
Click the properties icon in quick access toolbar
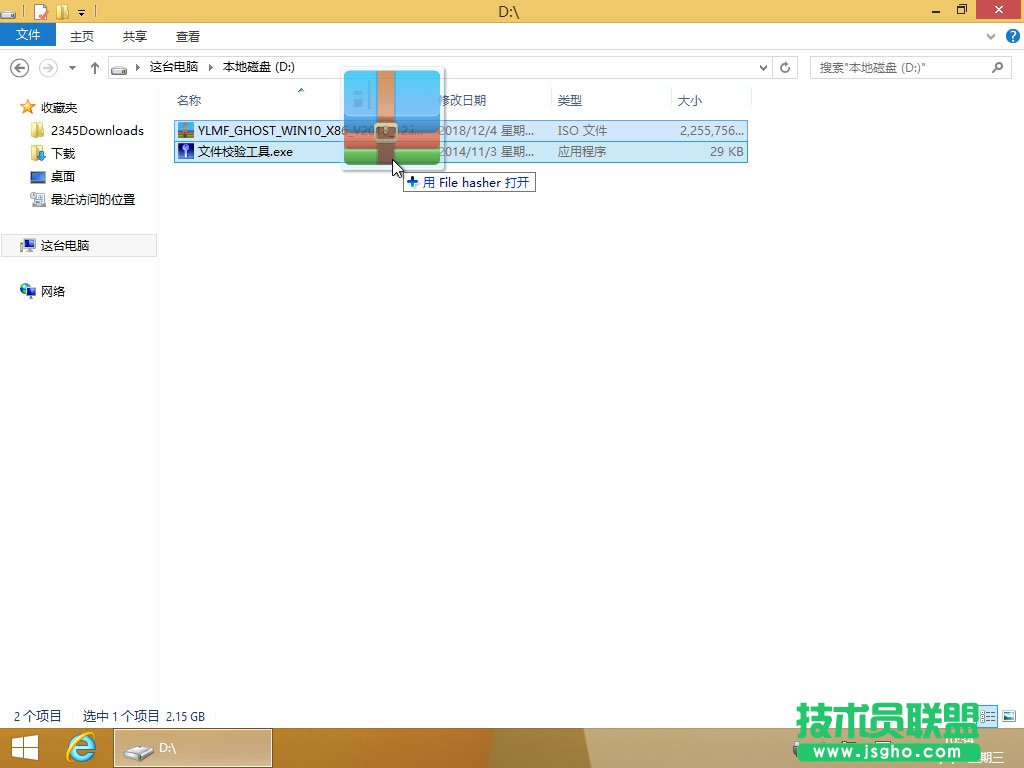[41, 11]
